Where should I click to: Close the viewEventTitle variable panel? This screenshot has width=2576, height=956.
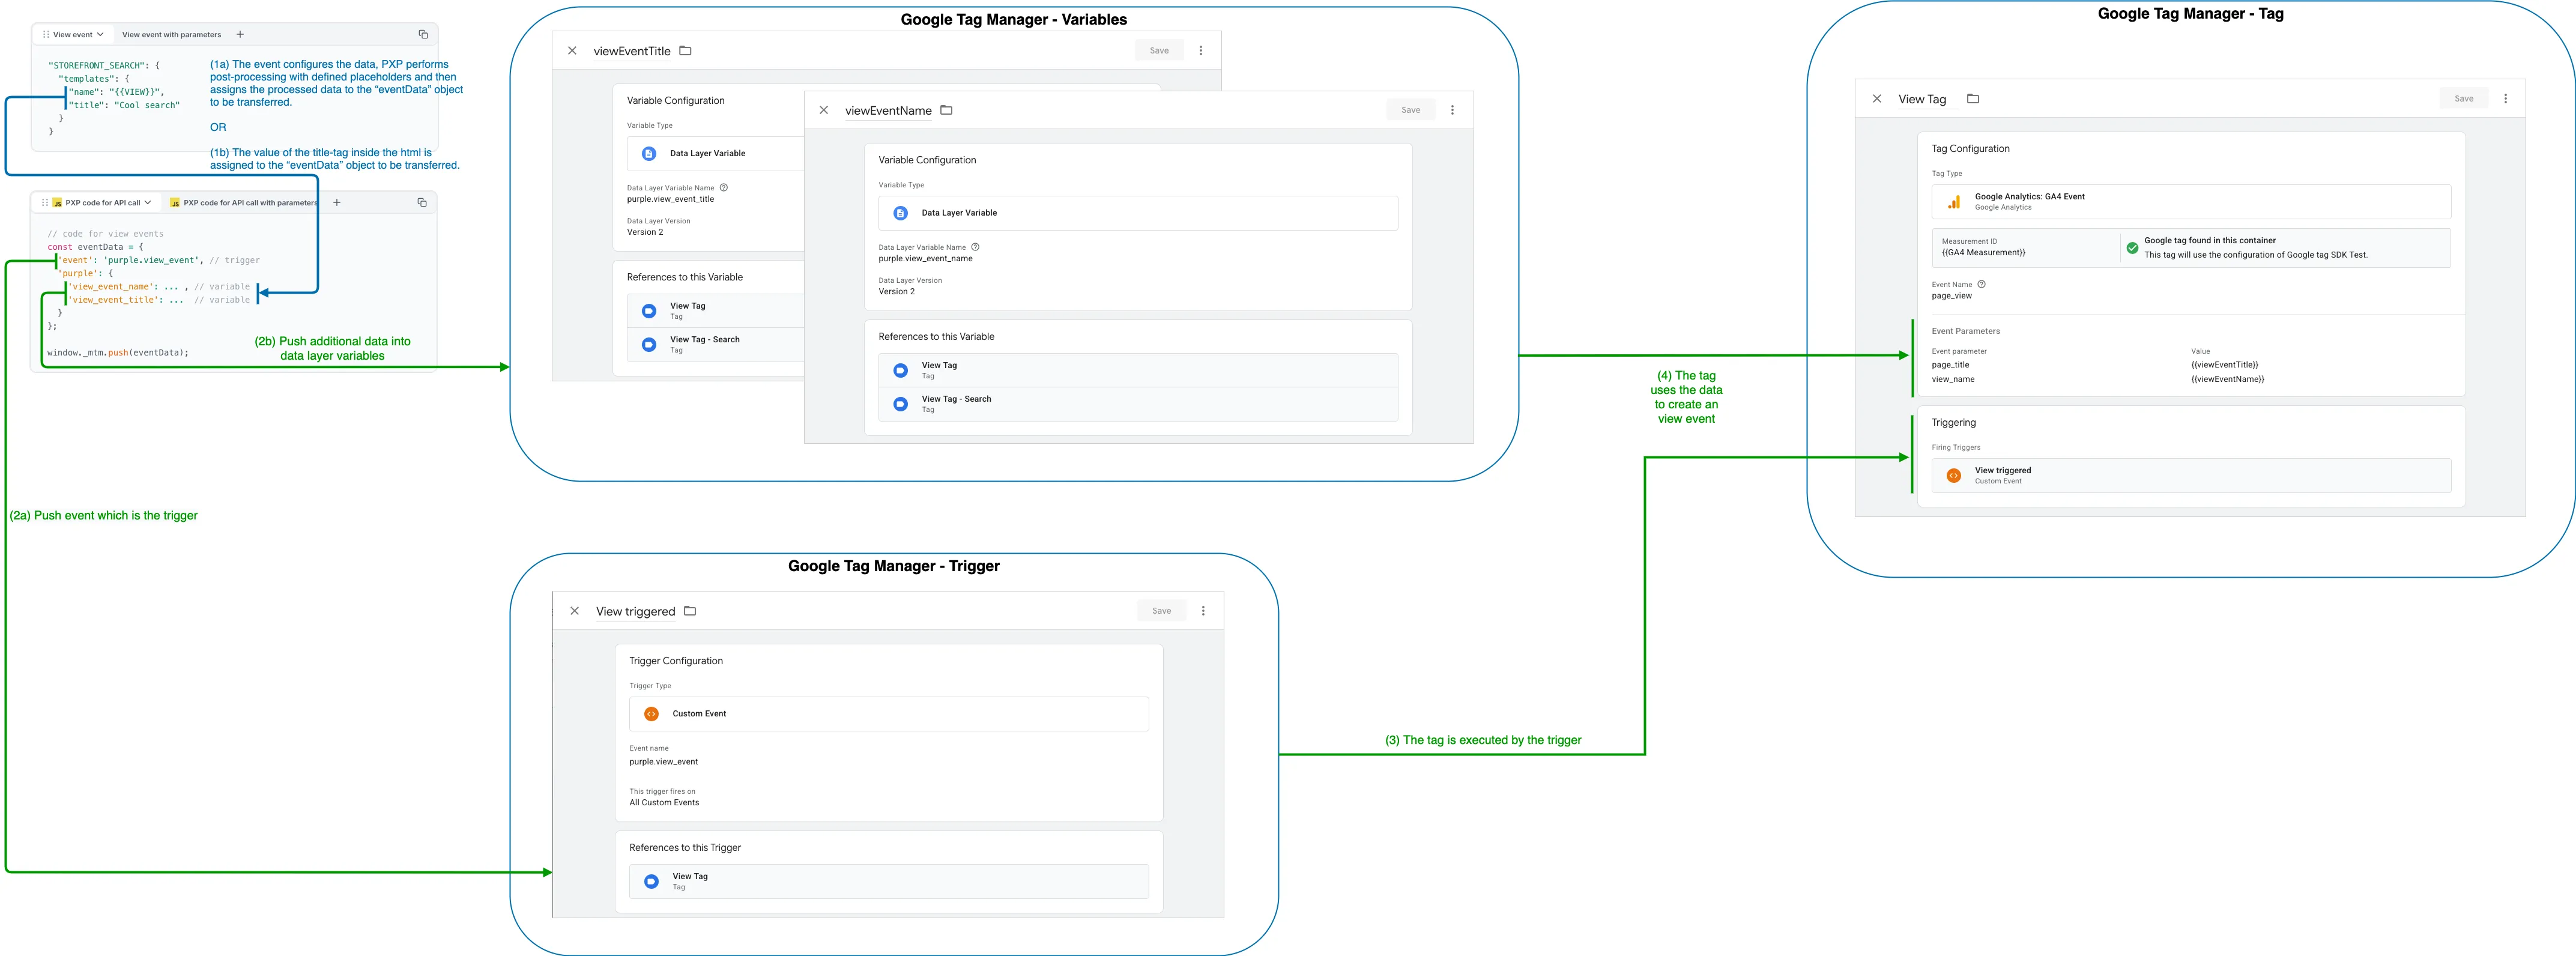(572, 50)
